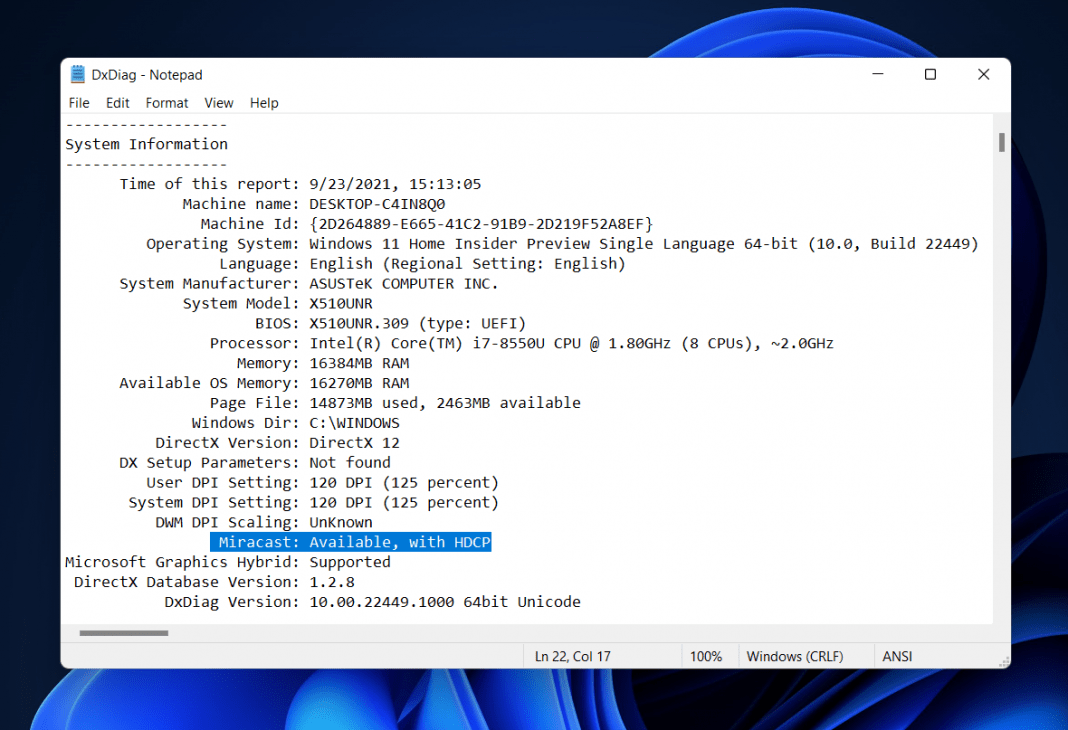Image resolution: width=1068 pixels, height=730 pixels.
Task: Click the highlighted Miracast text line
Action: tap(351, 542)
